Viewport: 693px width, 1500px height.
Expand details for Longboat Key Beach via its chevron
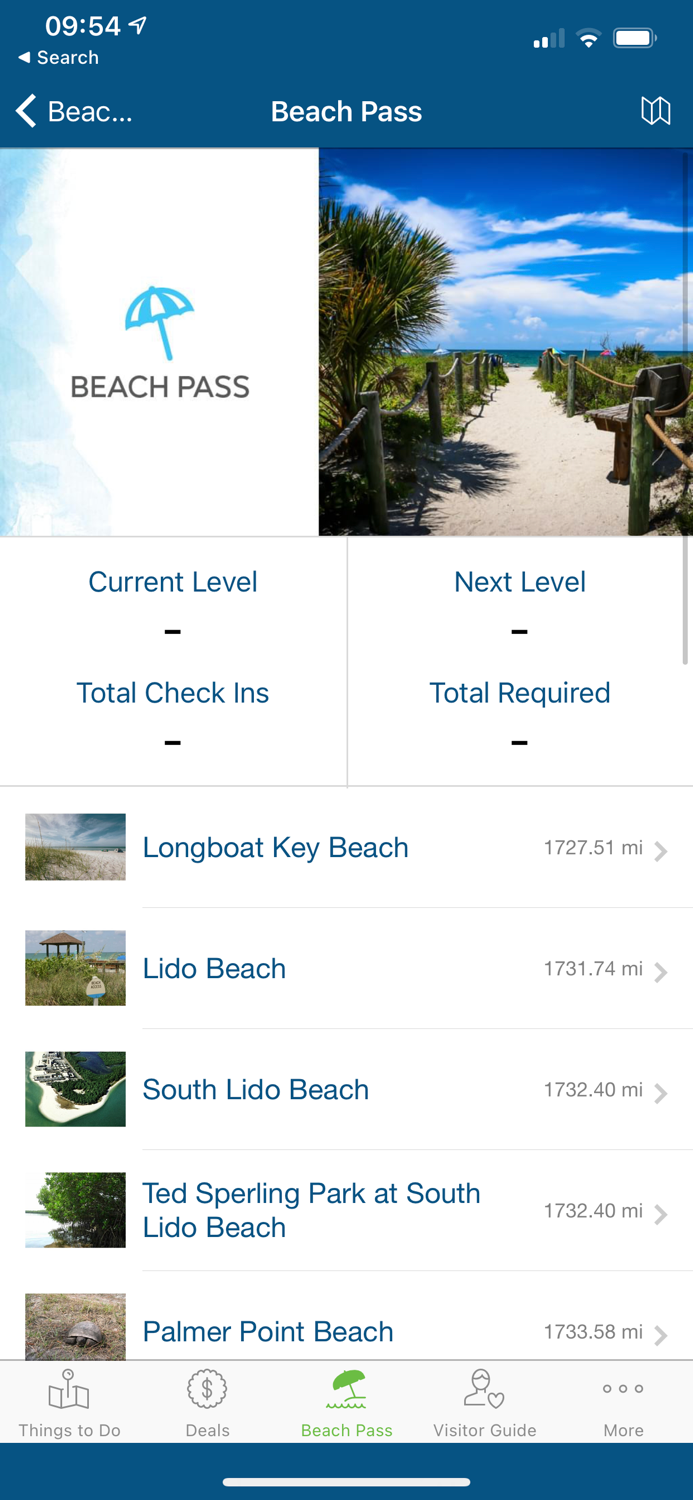[661, 851]
